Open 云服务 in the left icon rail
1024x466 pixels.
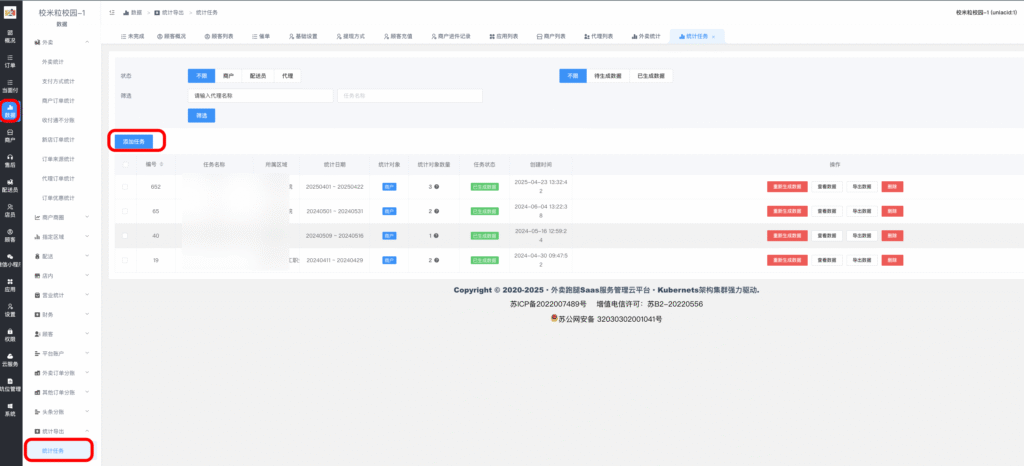tap(10, 360)
